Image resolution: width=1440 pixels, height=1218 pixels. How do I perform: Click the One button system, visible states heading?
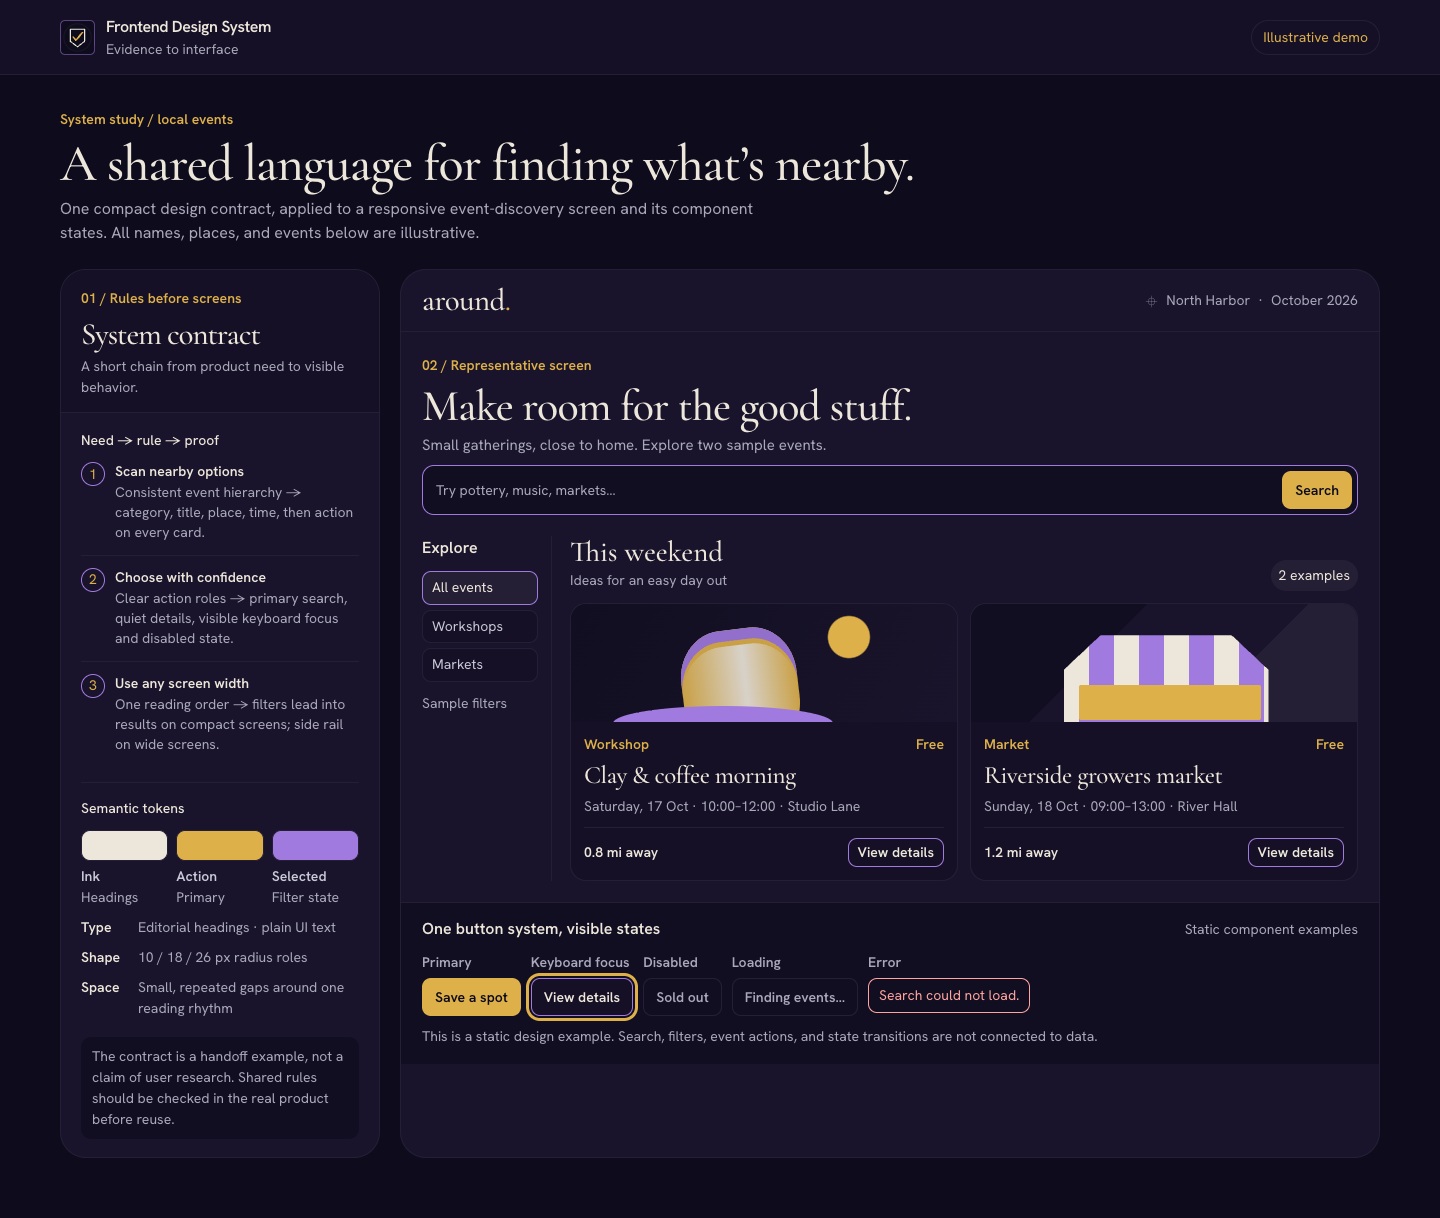point(541,929)
